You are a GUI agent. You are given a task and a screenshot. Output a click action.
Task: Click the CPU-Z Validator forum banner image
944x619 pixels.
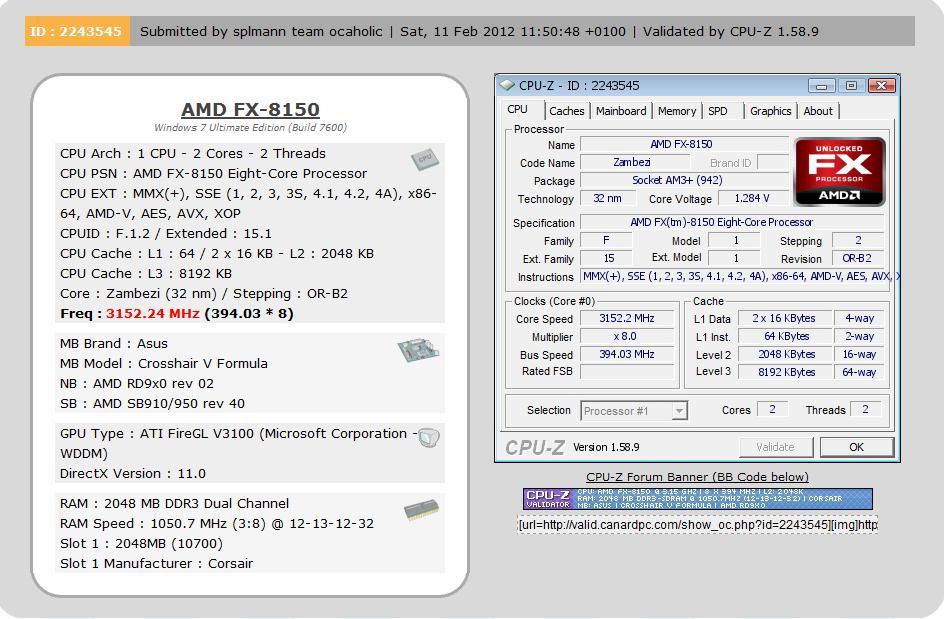coord(697,499)
